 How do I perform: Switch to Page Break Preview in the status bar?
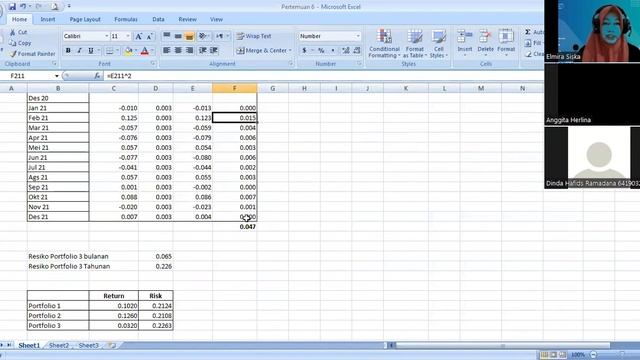coord(562,355)
